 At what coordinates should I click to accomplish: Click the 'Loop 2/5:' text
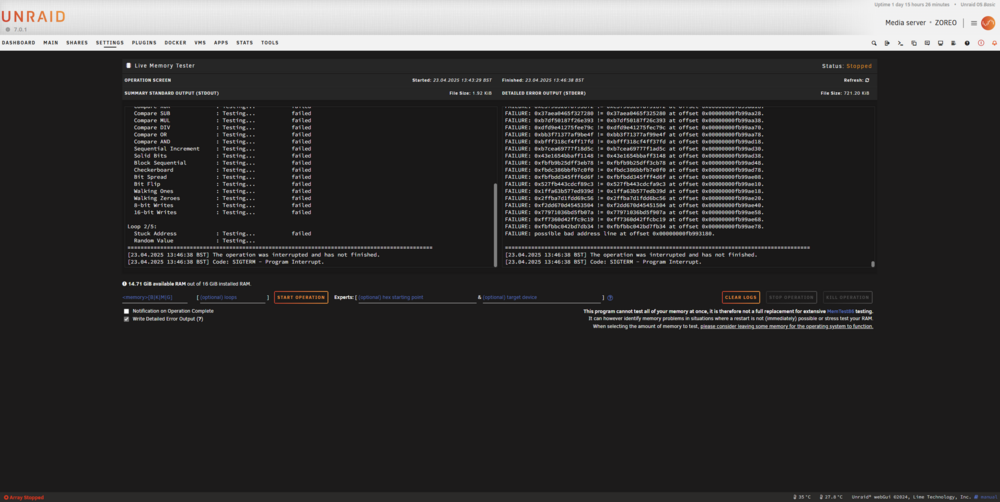point(143,226)
